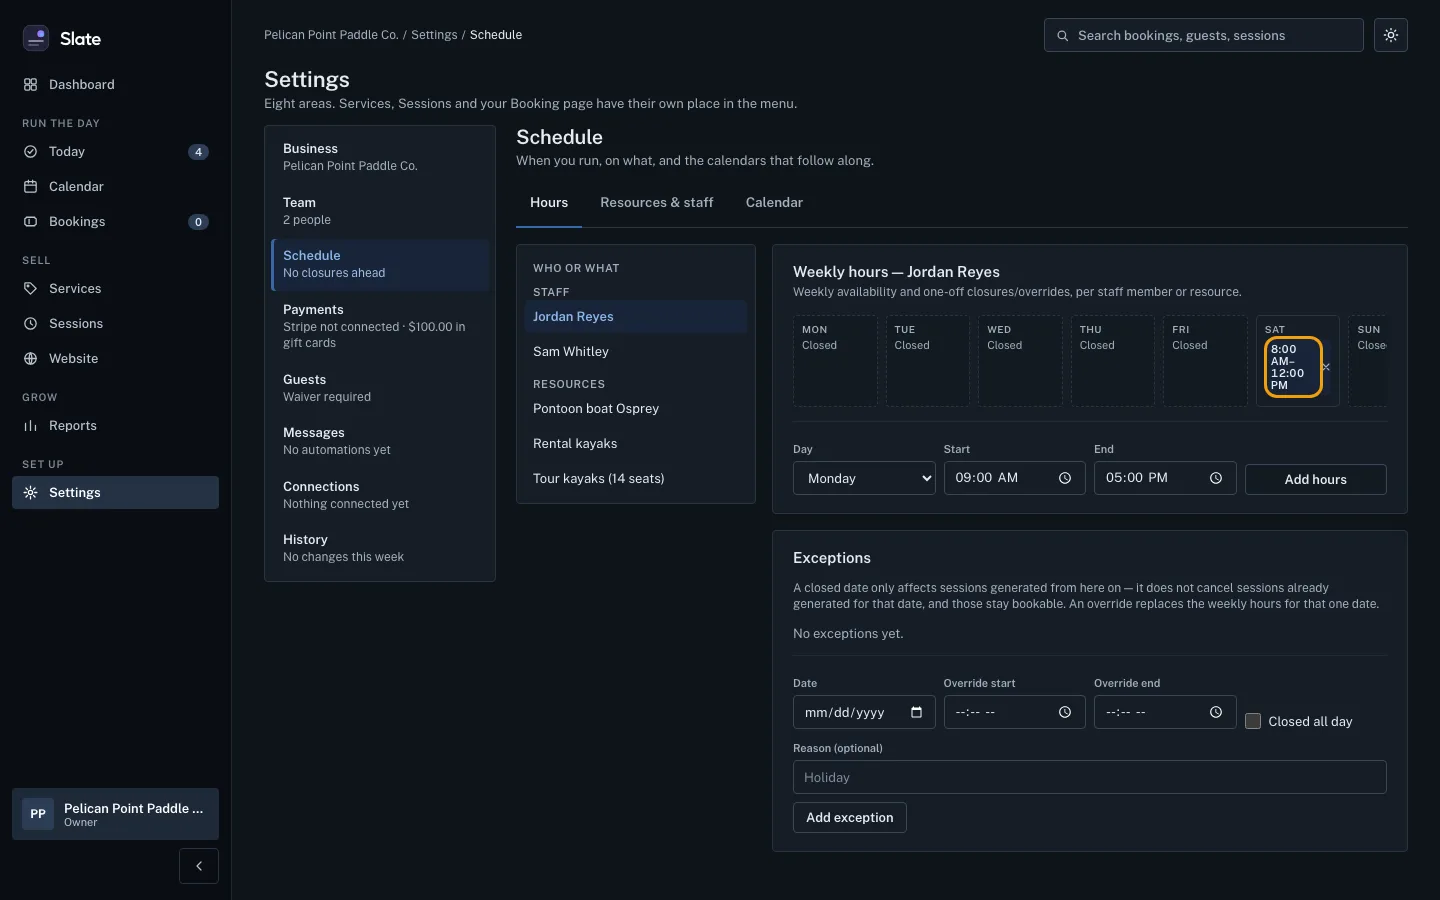Switch to the Resources & staff tab

657,203
